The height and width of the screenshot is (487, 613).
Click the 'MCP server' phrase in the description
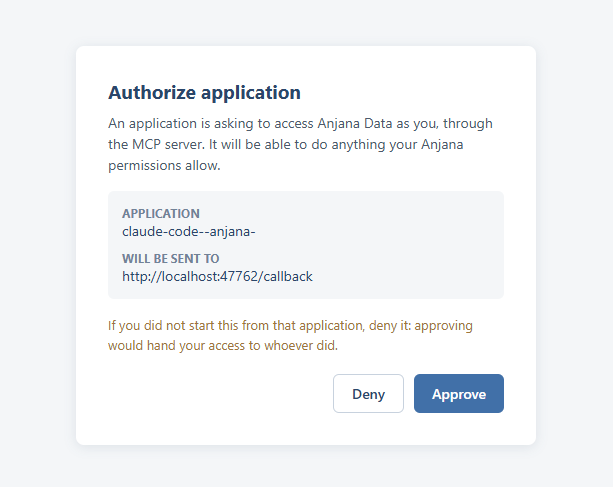[x=168, y=145]
